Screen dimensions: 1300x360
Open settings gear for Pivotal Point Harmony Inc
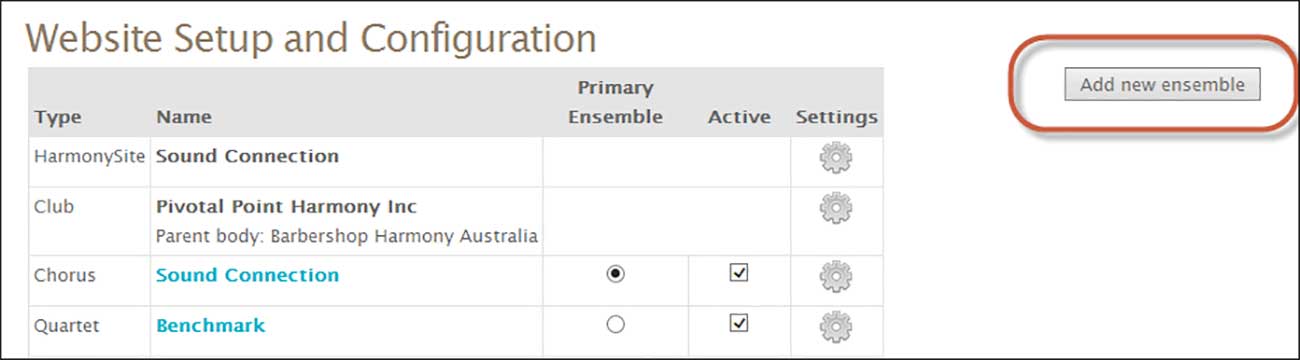pyautogui.click(x=836, y=208)
